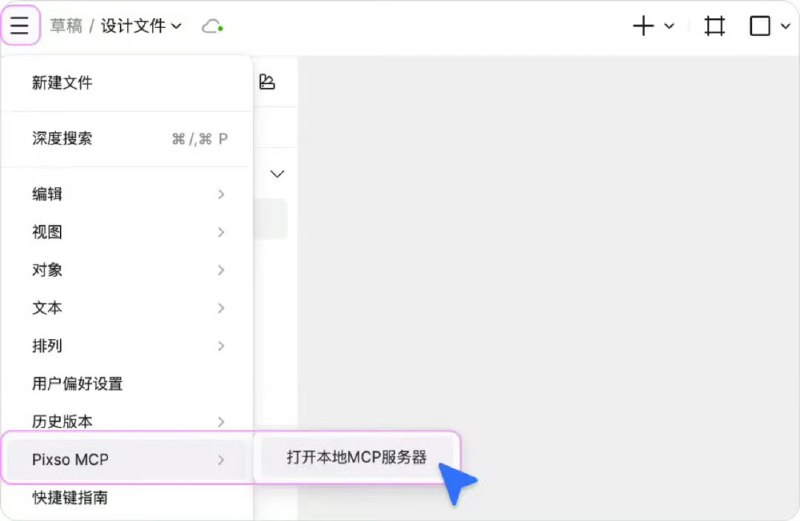Click chevron arrow on 历史版本 row
800x521 pixels.
[x=221, y=421]
